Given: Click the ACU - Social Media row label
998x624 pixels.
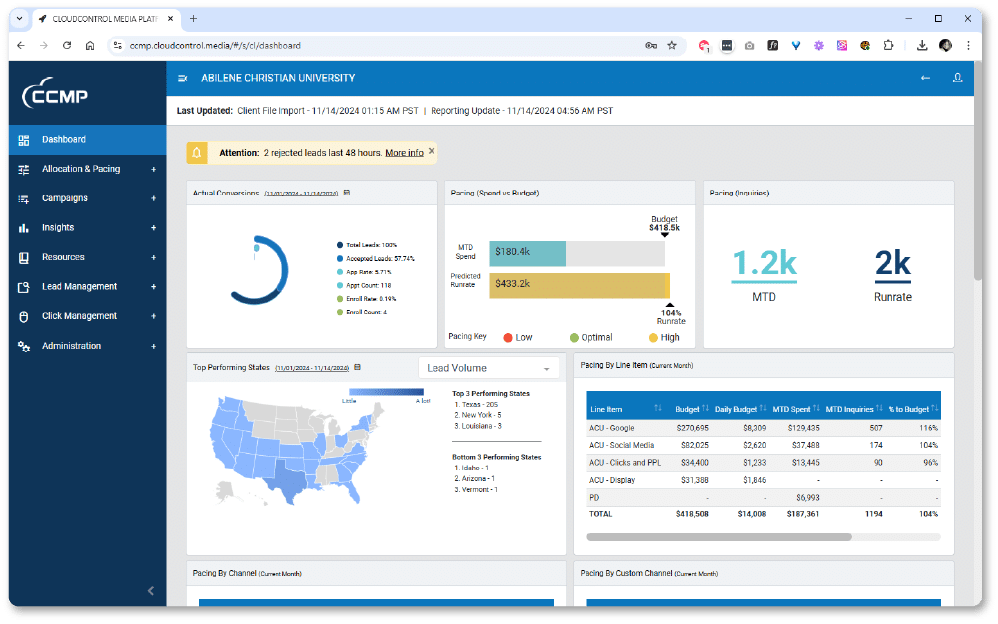Looking at the screenshot, I should tap(621, 446).
